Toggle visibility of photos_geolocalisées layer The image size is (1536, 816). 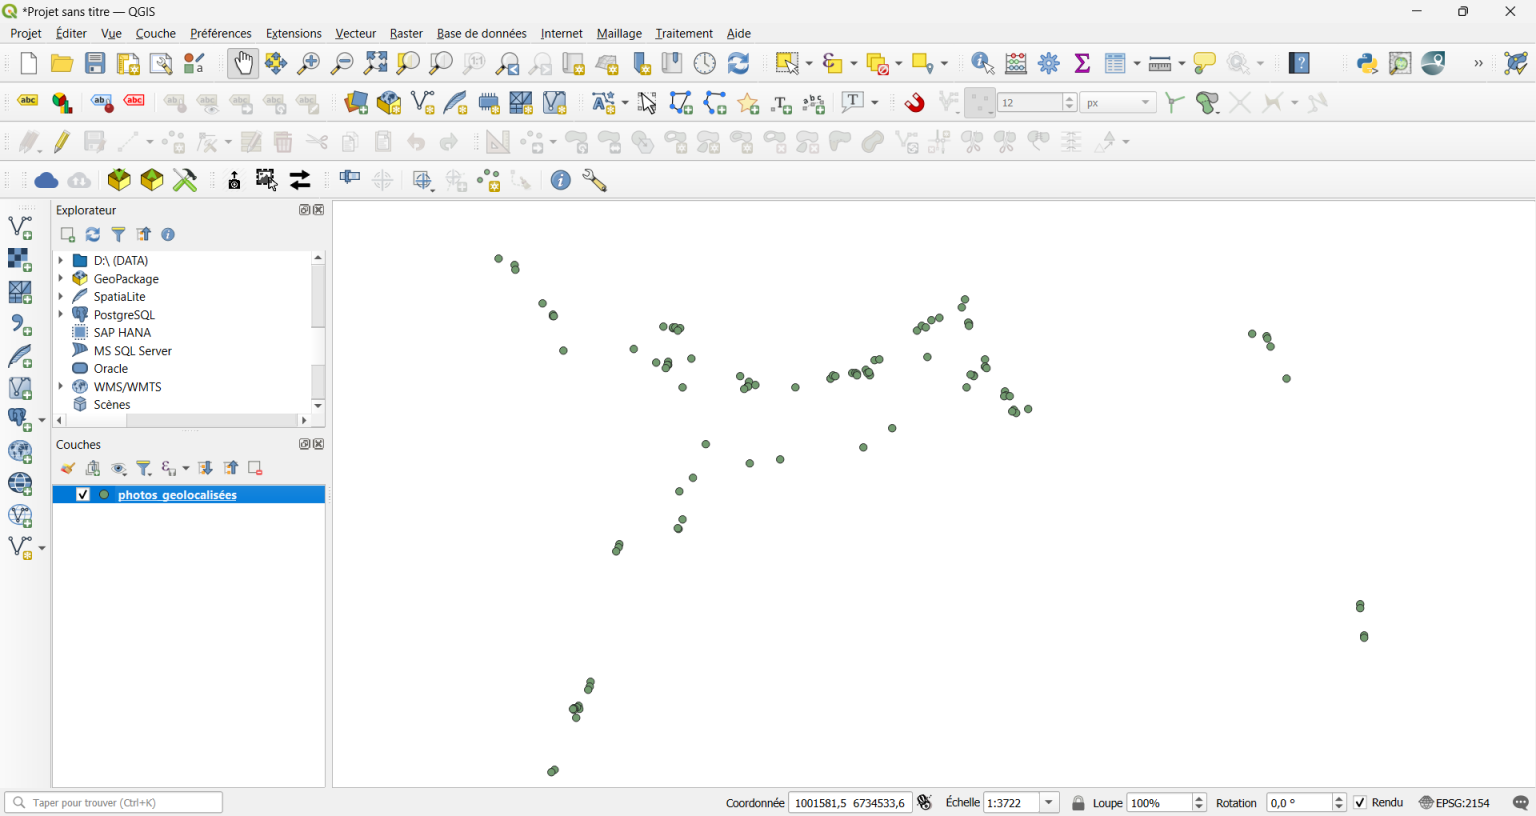click(x=83, y=493)
